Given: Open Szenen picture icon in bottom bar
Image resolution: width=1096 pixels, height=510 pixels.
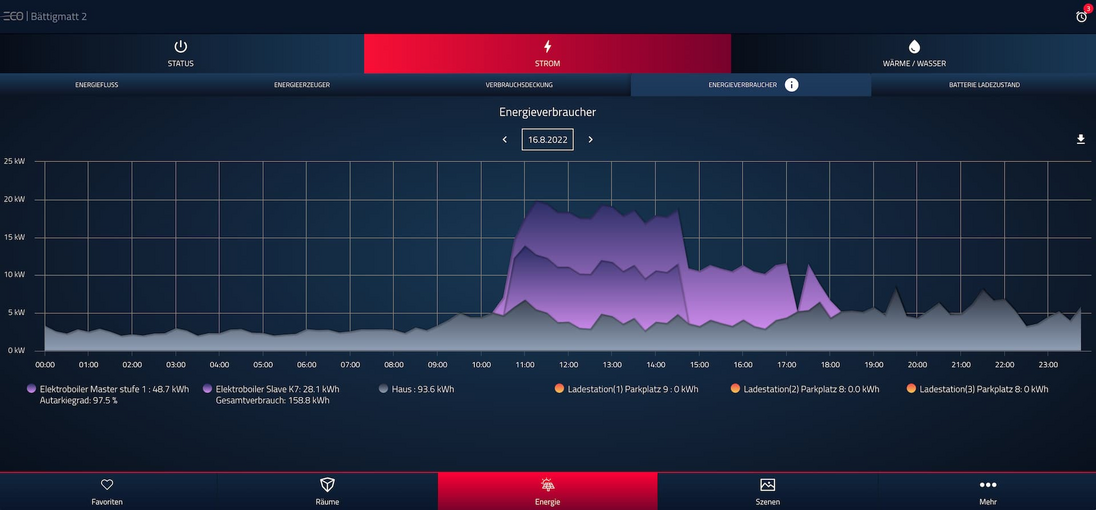Looking at the screenshot, I should point(767,485).
